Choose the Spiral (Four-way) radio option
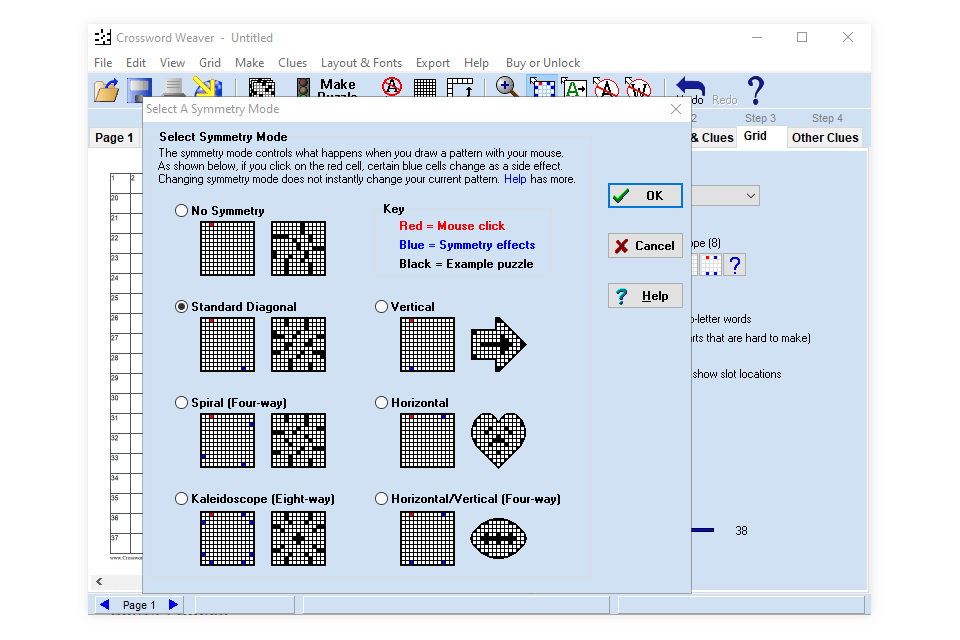960x640 pixels. coord(181,403)
